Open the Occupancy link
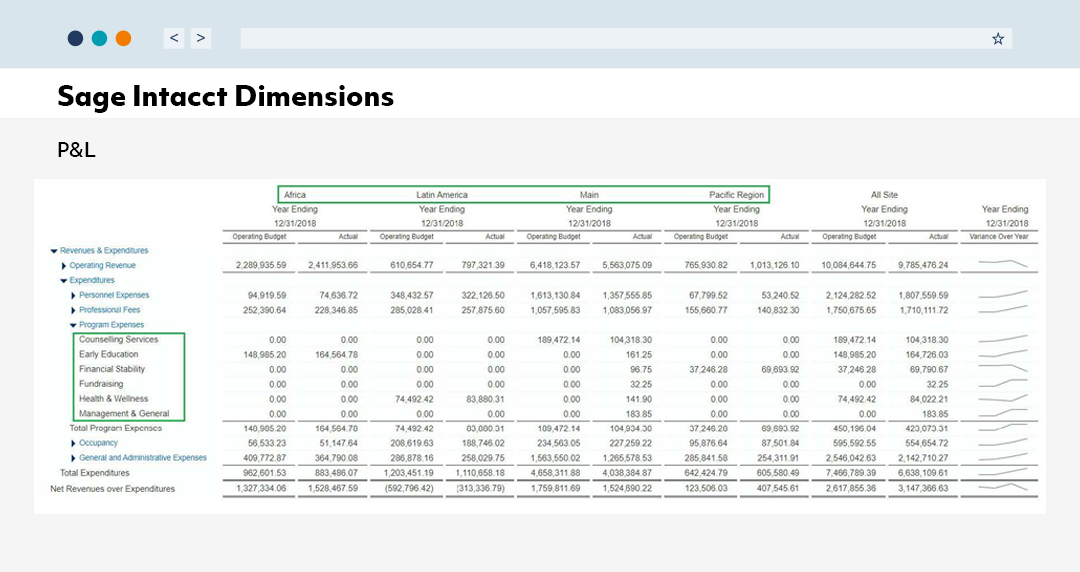The width and height of the screenshot is (1080, 572). click(x=98, y=443)
